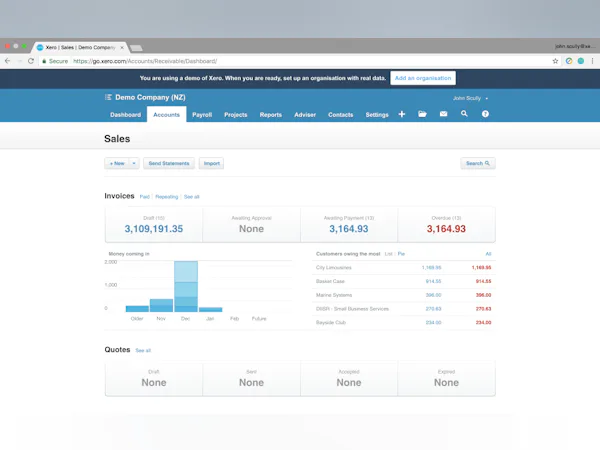
Task: Expand the New invoice dropdown arrow
Action: click(x=134, y=163)
